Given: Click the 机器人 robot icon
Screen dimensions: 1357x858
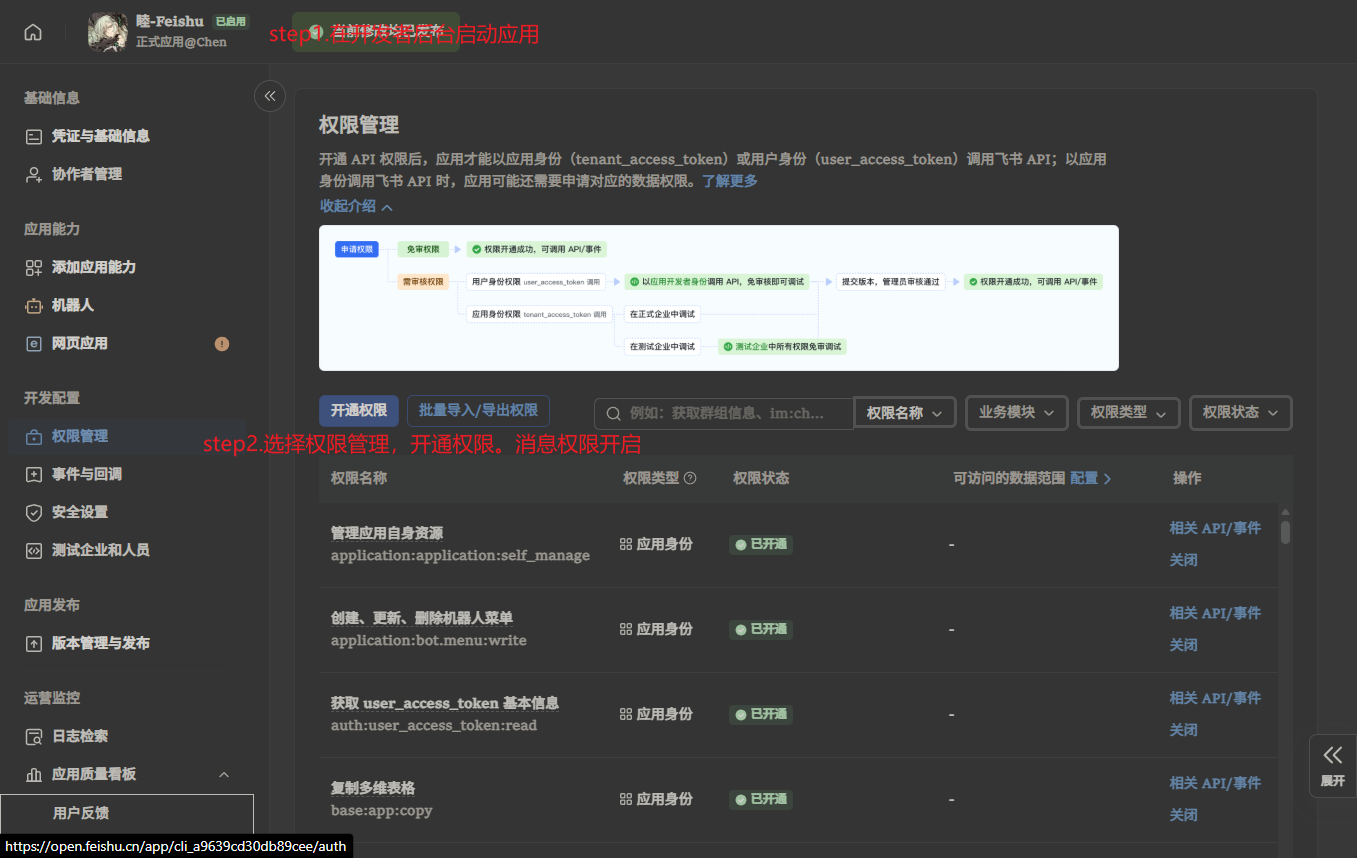Looking at the screenshot, I should click(33, 305).
